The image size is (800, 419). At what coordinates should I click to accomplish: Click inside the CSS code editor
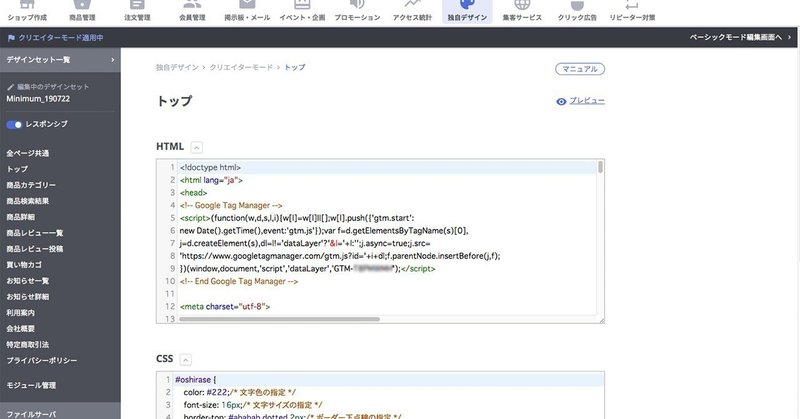[380, 396]
